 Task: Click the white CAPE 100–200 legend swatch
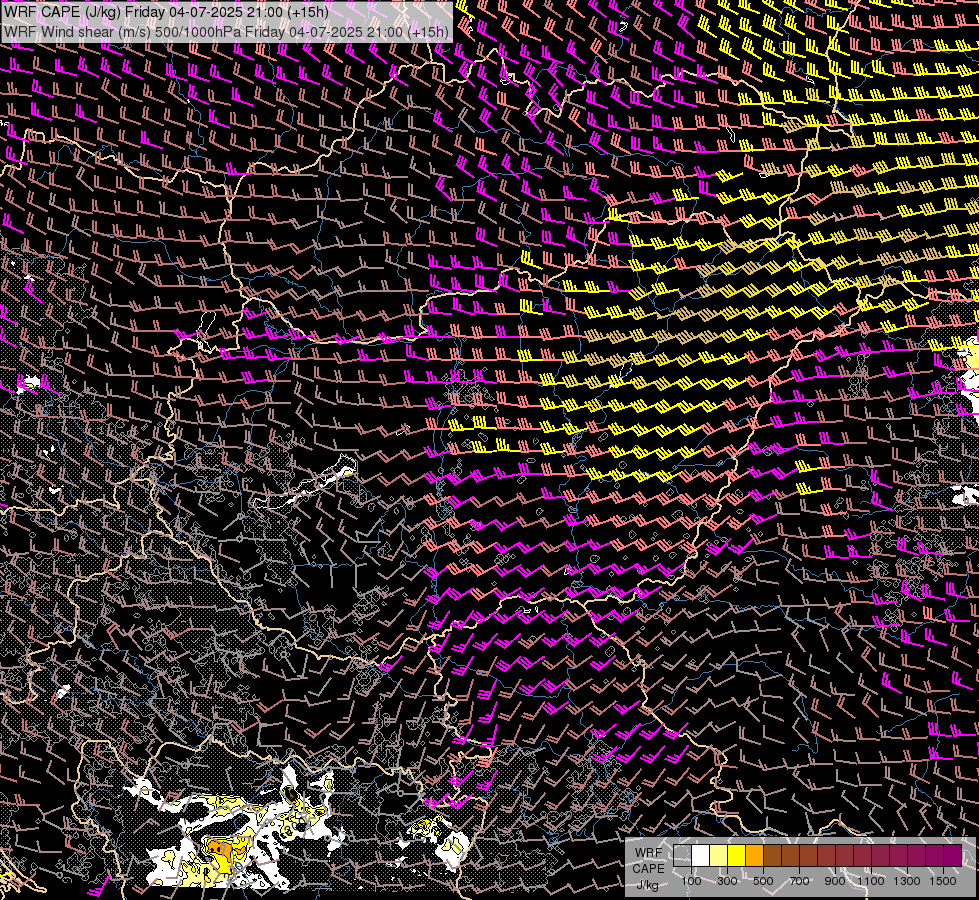pos(701,856)
